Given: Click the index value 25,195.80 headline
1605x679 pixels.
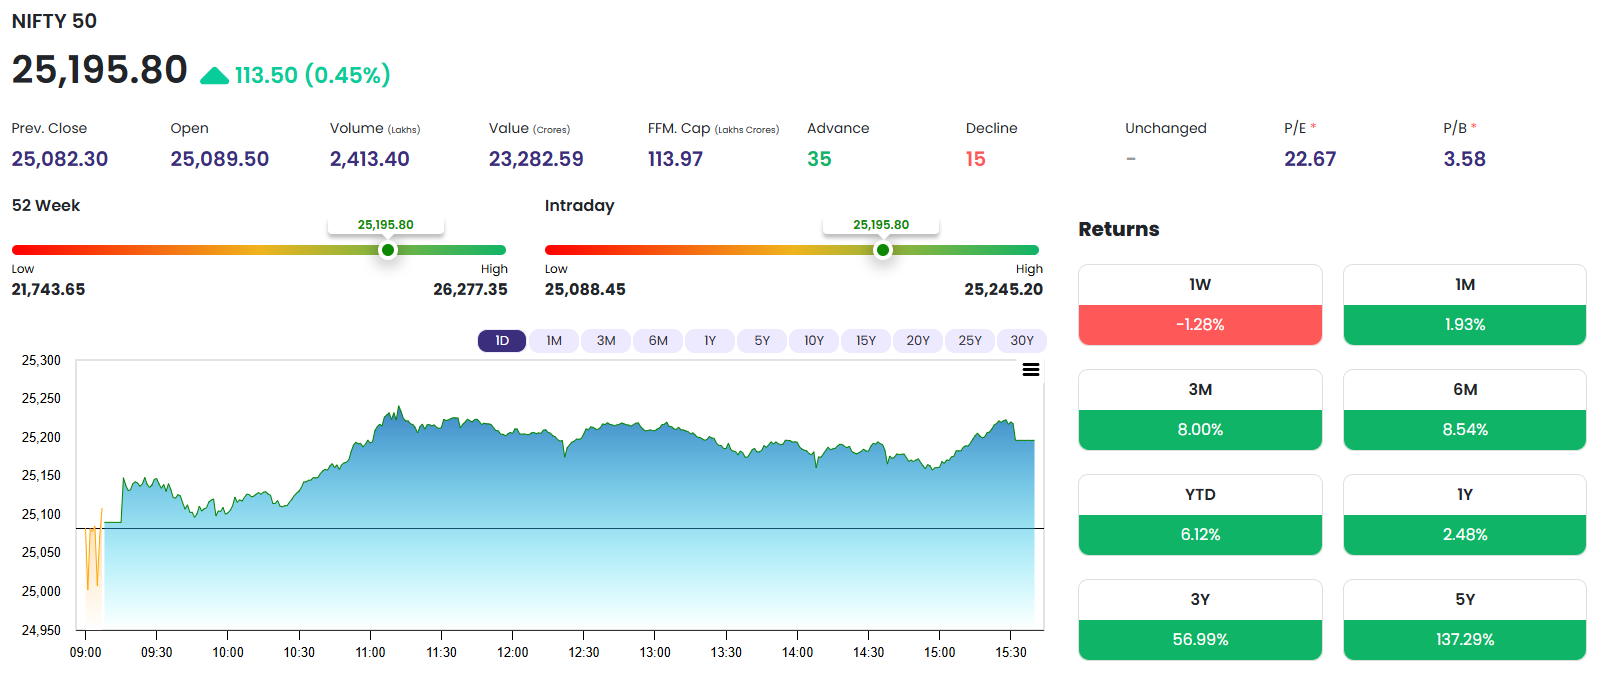Looking at the screenshot, I should [x=99, y=70].
